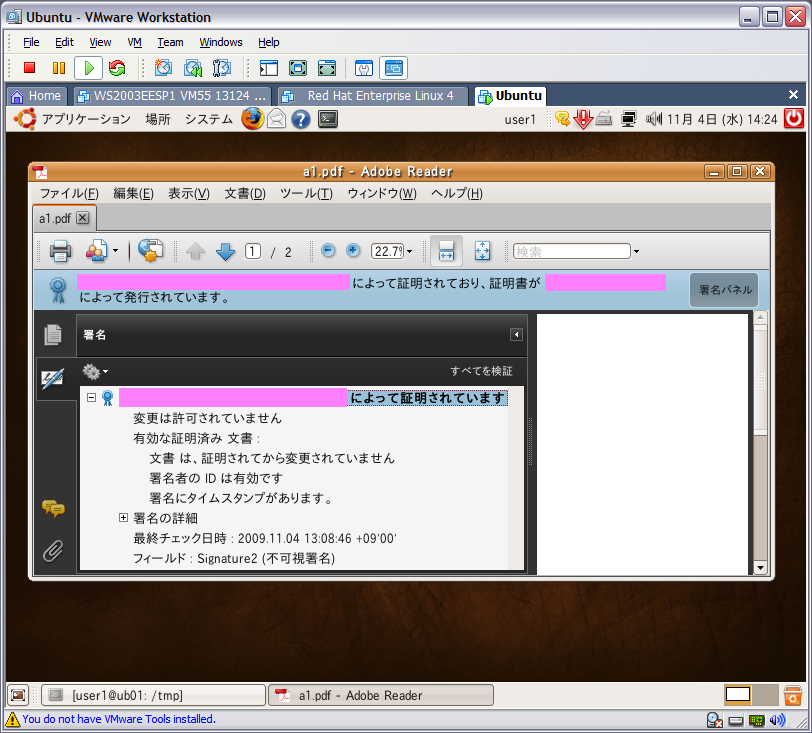Open the Comments panel speech bubble icon
Viewport: 812px width, 733px height.
(x=53, y=509)
